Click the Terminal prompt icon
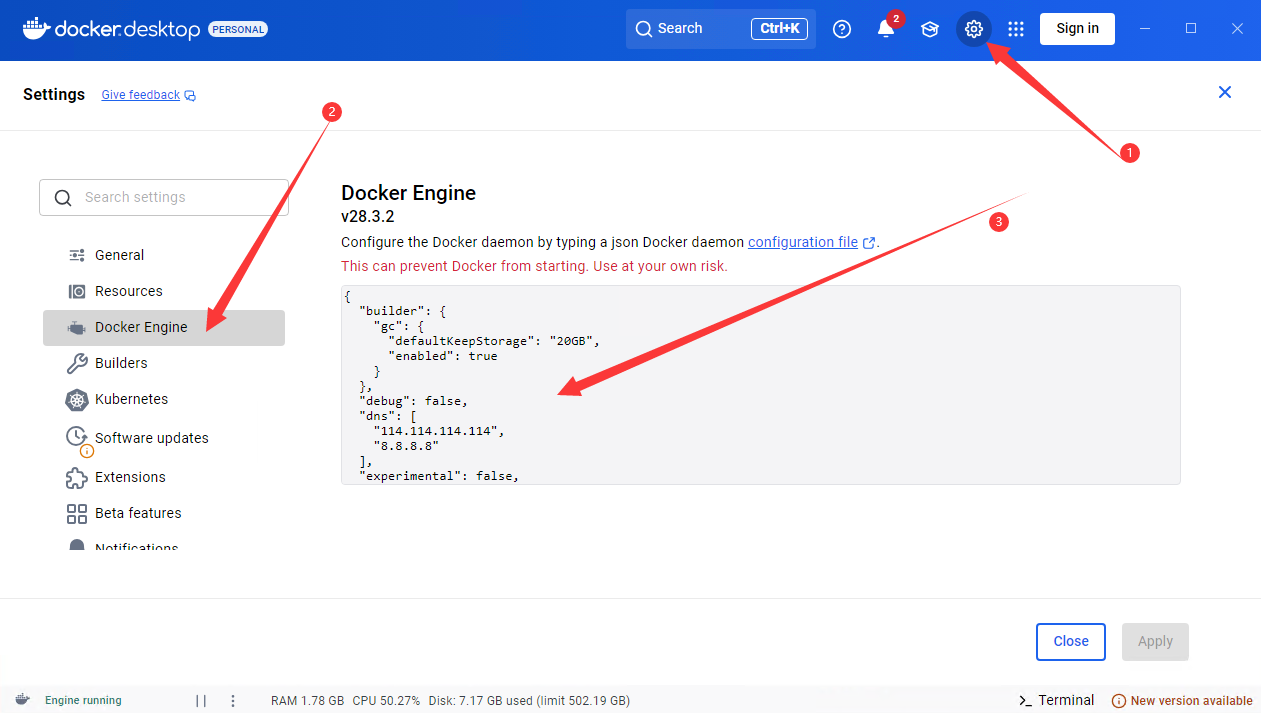Viewport: 1261px width, 713px height. [x=1025, y=701]
